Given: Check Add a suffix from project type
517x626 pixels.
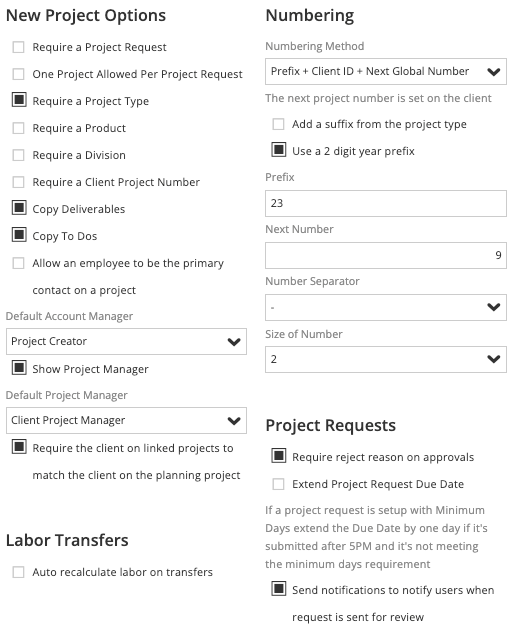Looking at the screenshot, I should 278,124.
